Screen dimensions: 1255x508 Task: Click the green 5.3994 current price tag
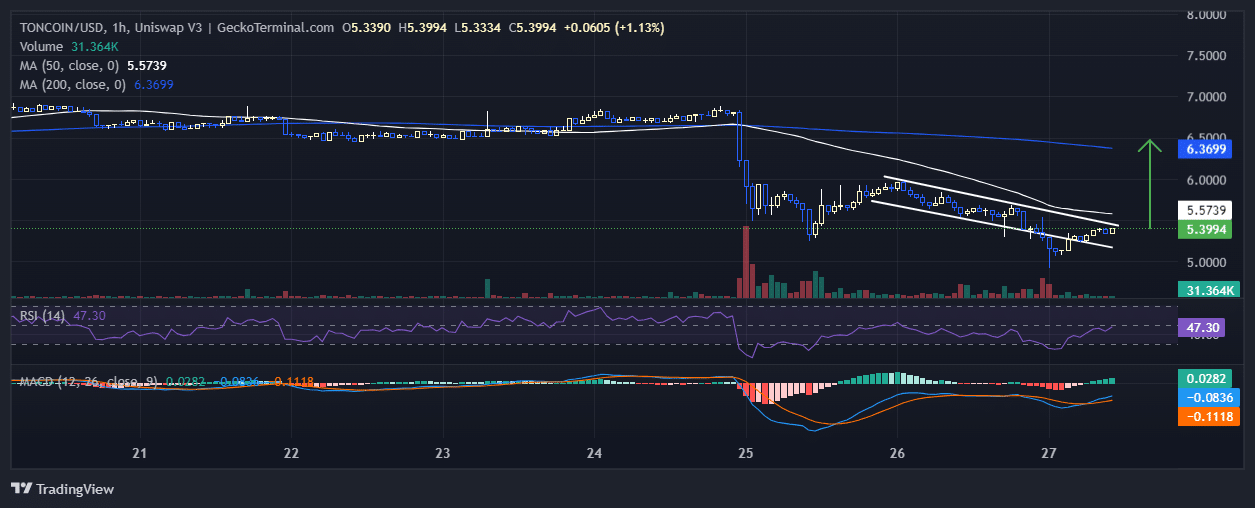click(x=1206, y=230)
